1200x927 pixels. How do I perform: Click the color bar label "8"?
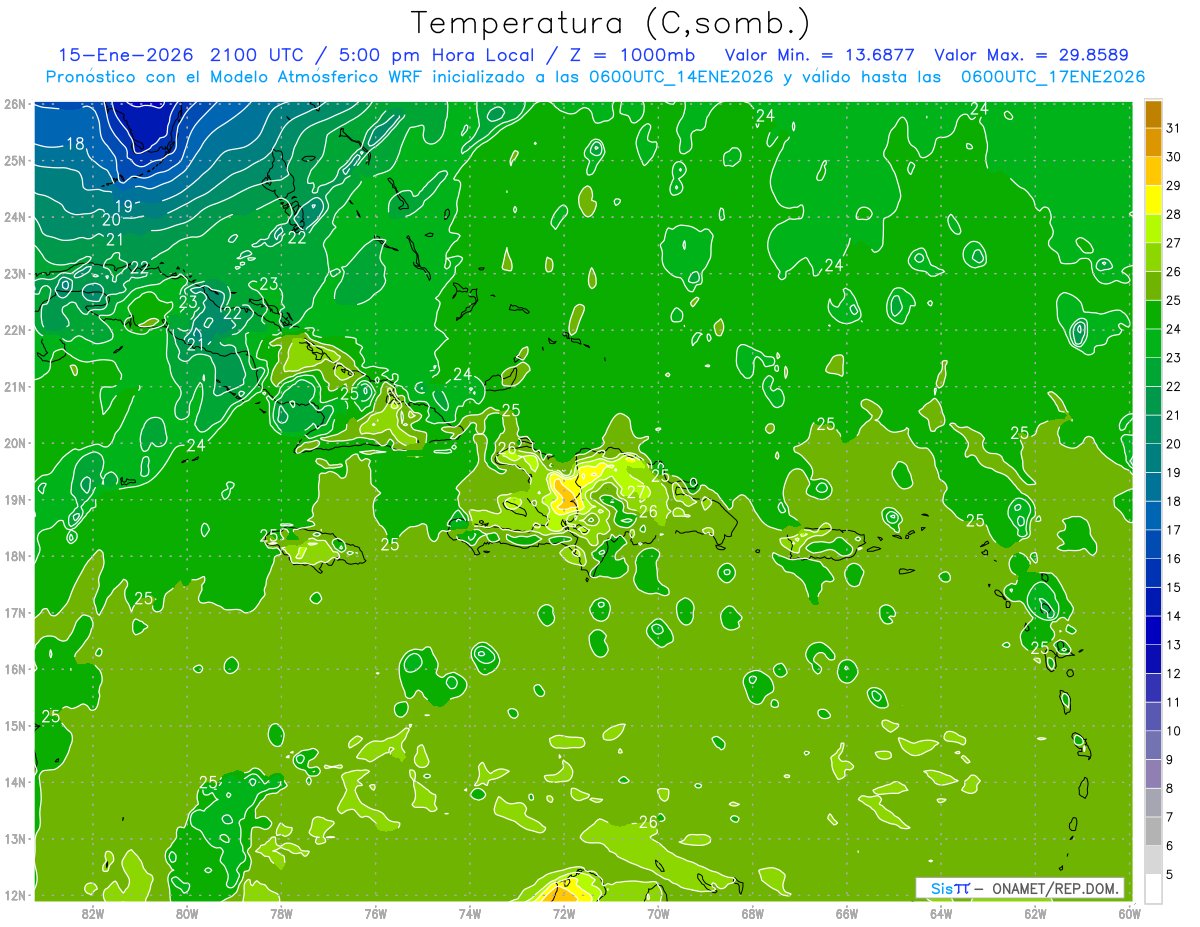[x=1170, y=789]
